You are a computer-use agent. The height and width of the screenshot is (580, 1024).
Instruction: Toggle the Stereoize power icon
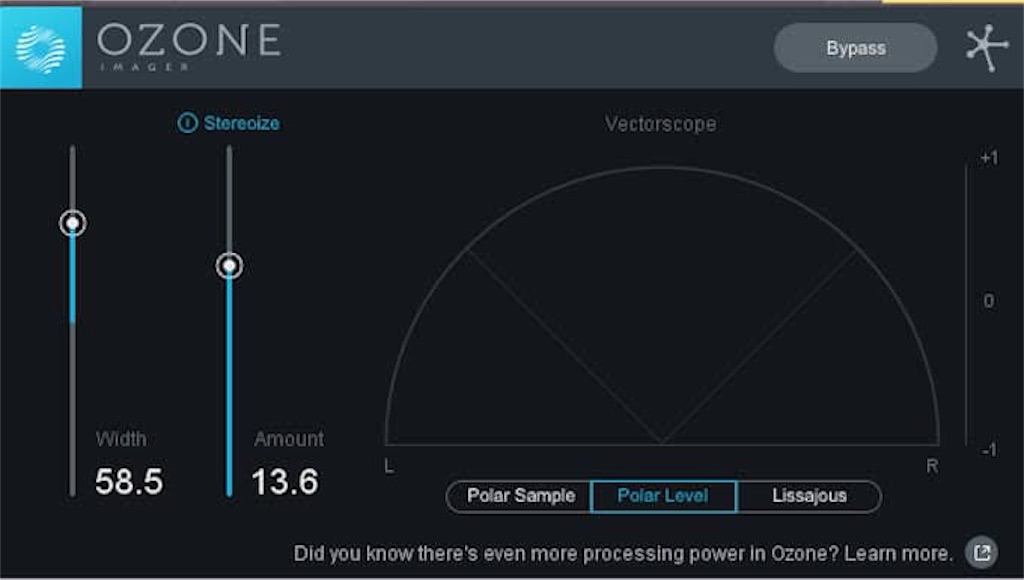click(x=187, y=123)
